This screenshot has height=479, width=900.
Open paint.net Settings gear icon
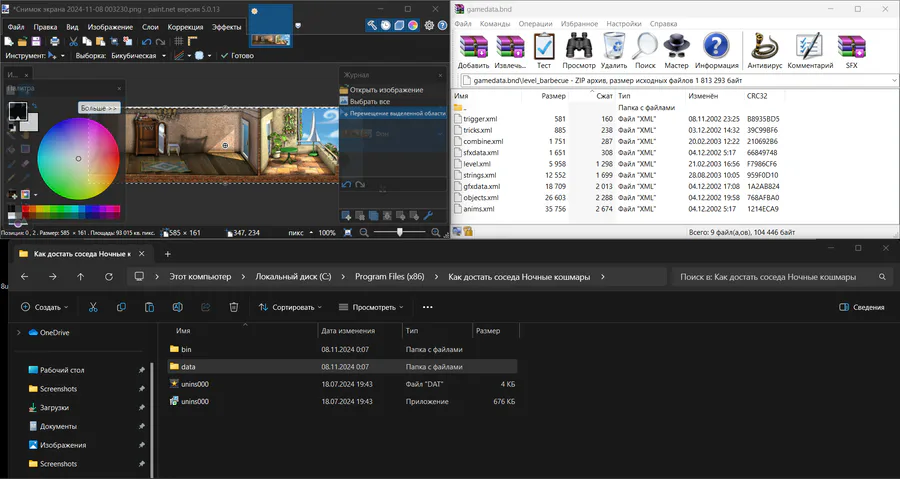tap(429, 25)
